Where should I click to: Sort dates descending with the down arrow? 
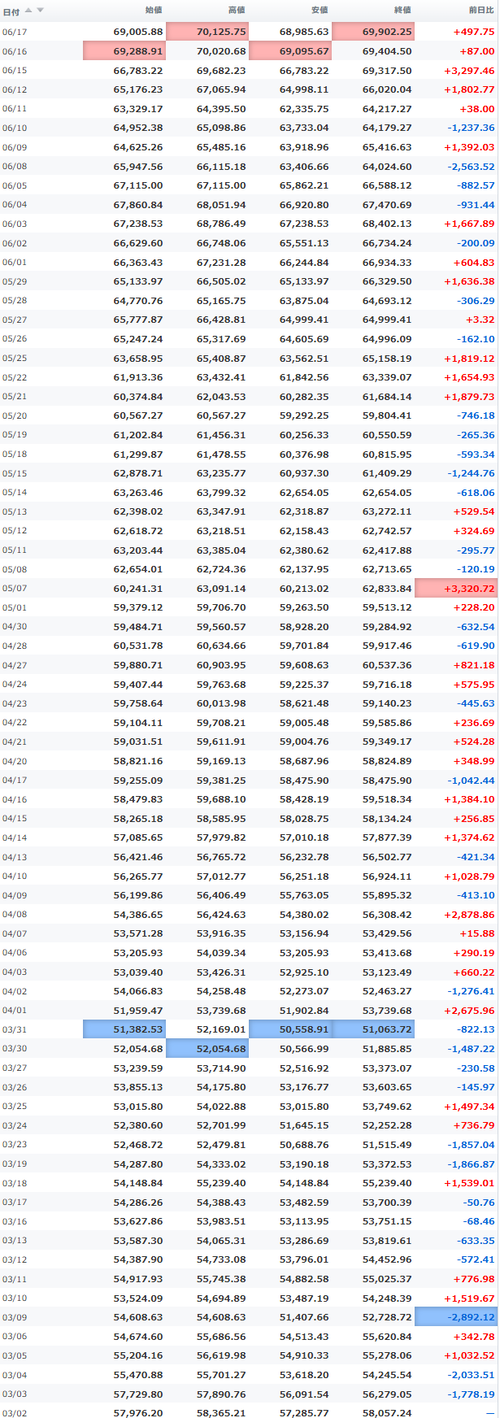(40, 9)
